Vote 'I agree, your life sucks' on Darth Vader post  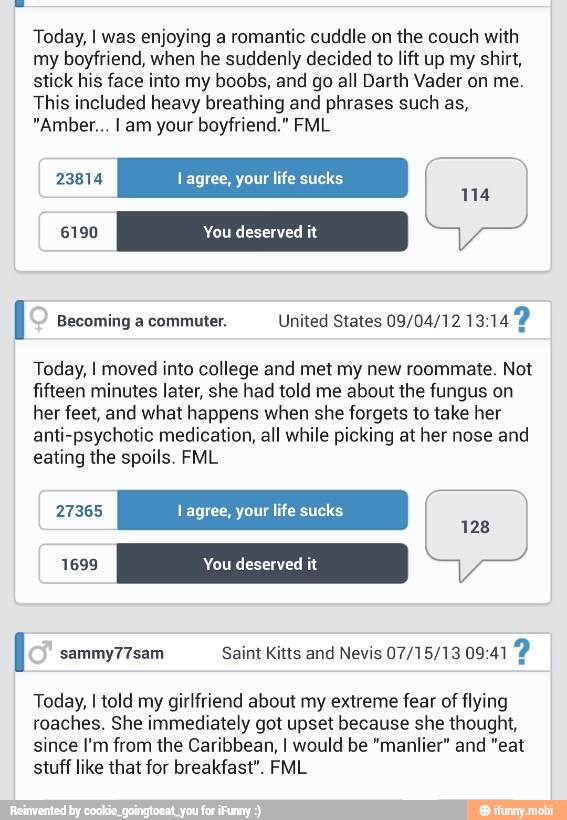point(262,178)
